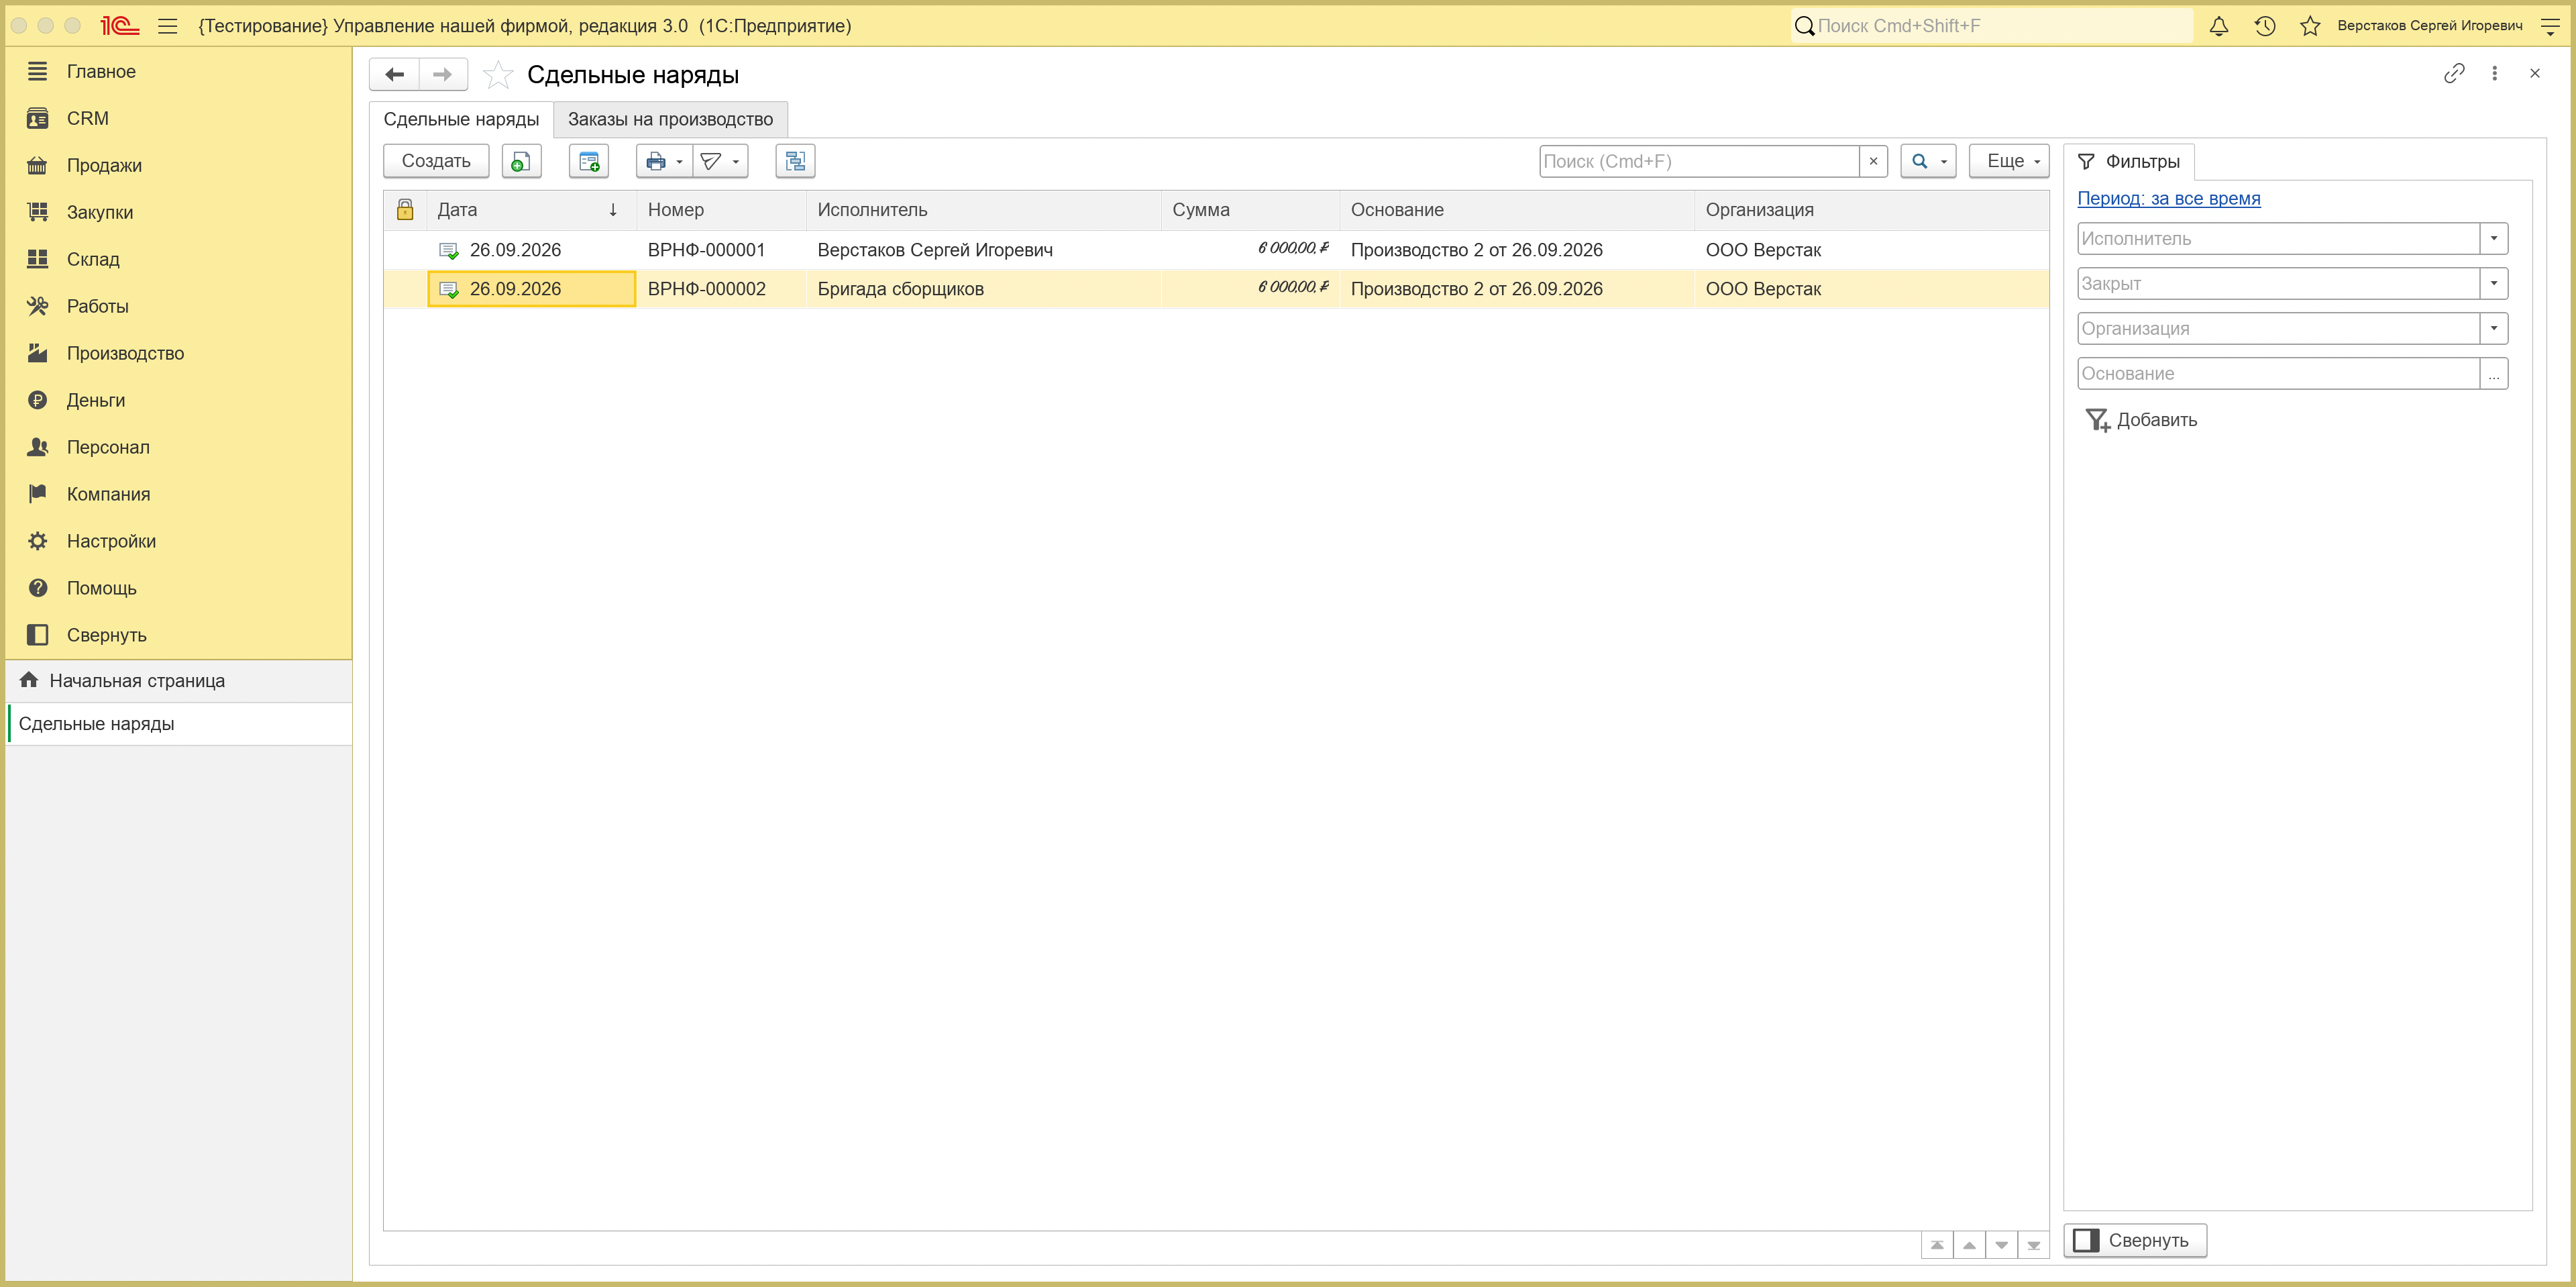This screenshot has width=2576, height=1287.
Task: Open the Исполнитель filter dropdown
Action: 2493,238
